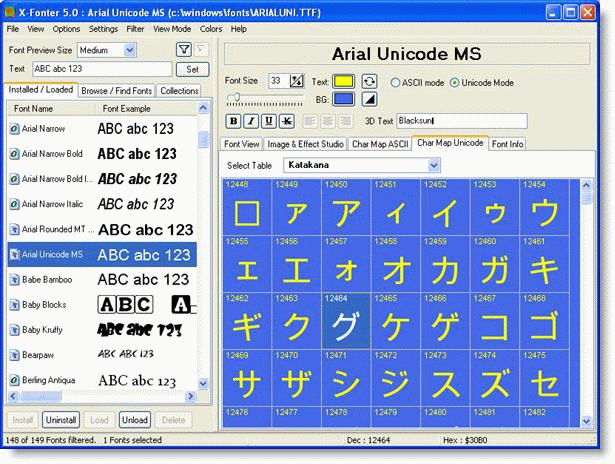Click the Arial Narrow Italic font icon

click(x=14, y=204)
